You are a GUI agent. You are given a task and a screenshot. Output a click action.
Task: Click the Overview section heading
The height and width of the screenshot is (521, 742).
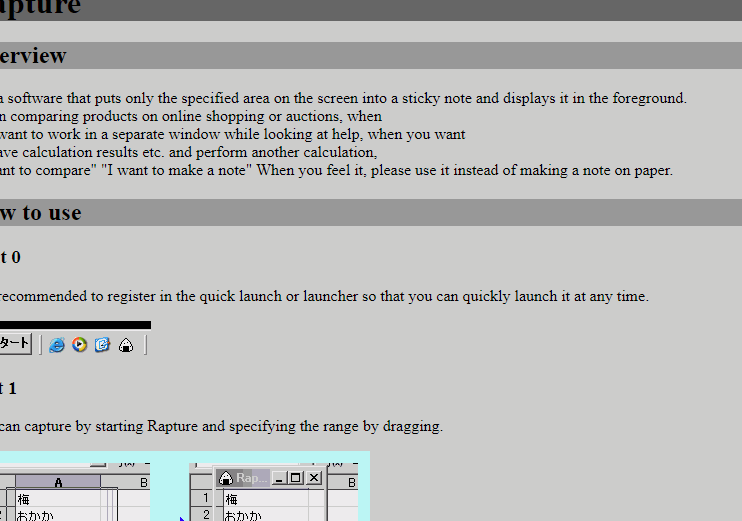coord(33,56)
